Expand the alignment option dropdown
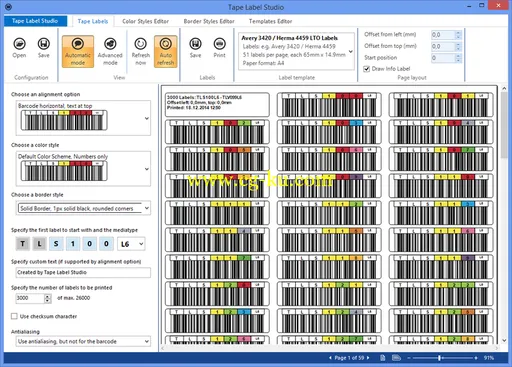Screen dimensions: 512x367 click(x=147, y=118)
